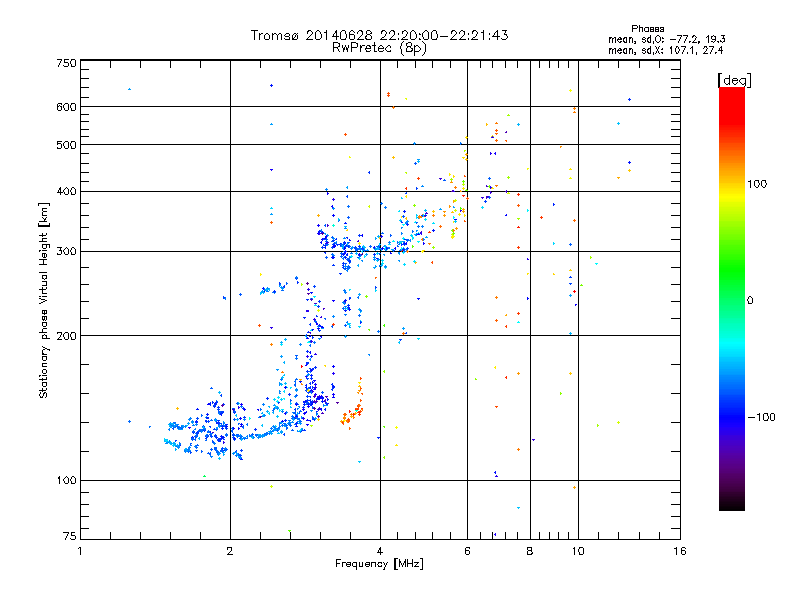The width and height of the screenshot is (800, 600).
Task: Select the "mean, sd,O: -77.2, 19.3" line
Action: pyautogui.click(x=666, y=39)
